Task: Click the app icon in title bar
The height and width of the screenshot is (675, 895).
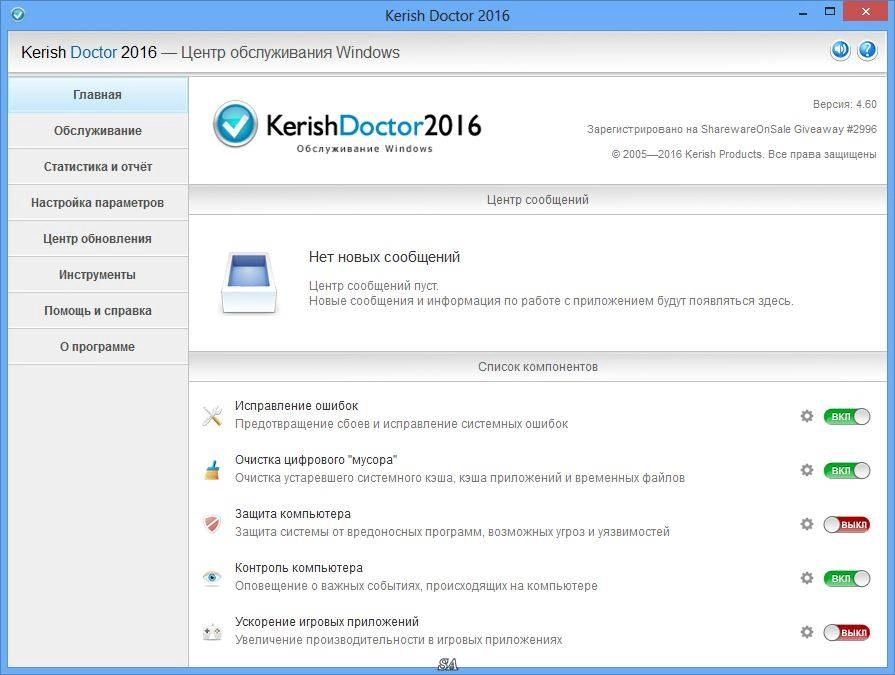Action: coord(18,14)
